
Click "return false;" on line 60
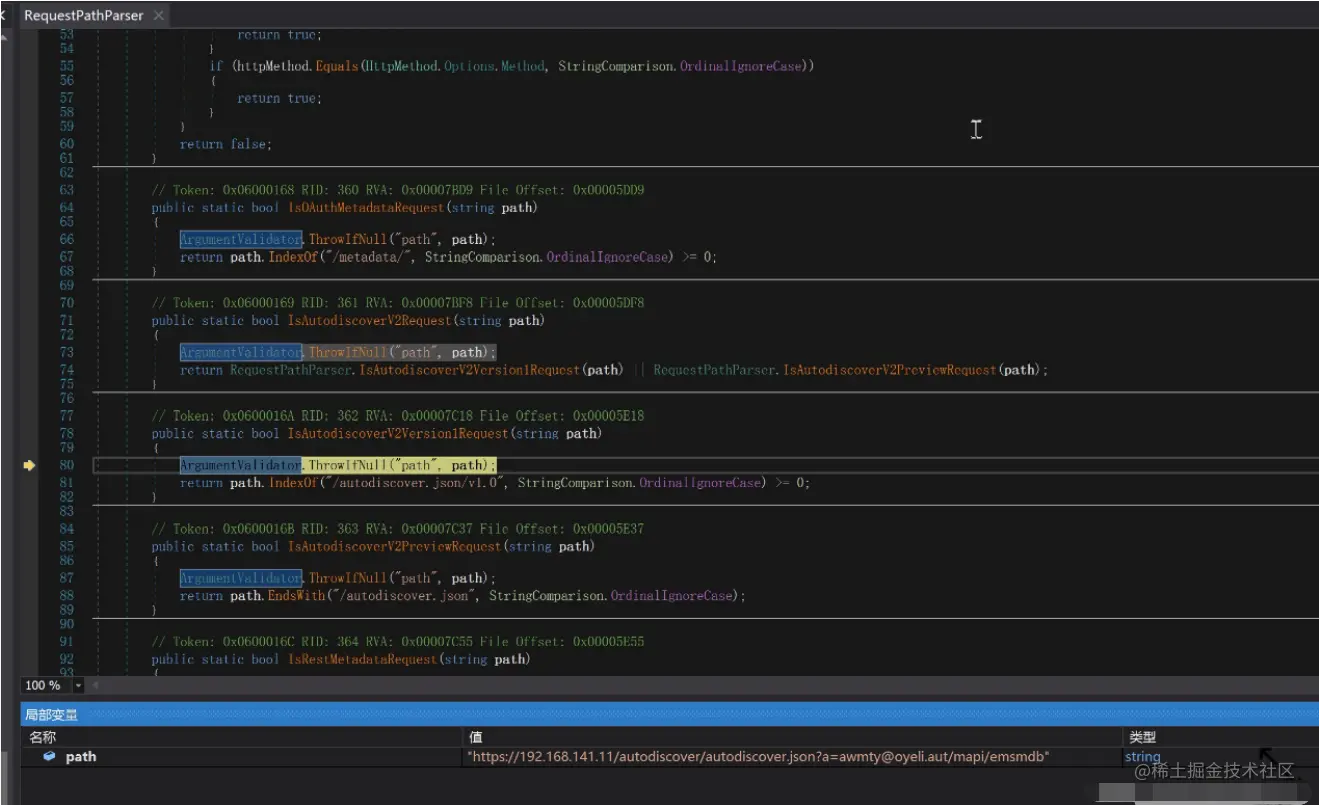click(226, 145)
